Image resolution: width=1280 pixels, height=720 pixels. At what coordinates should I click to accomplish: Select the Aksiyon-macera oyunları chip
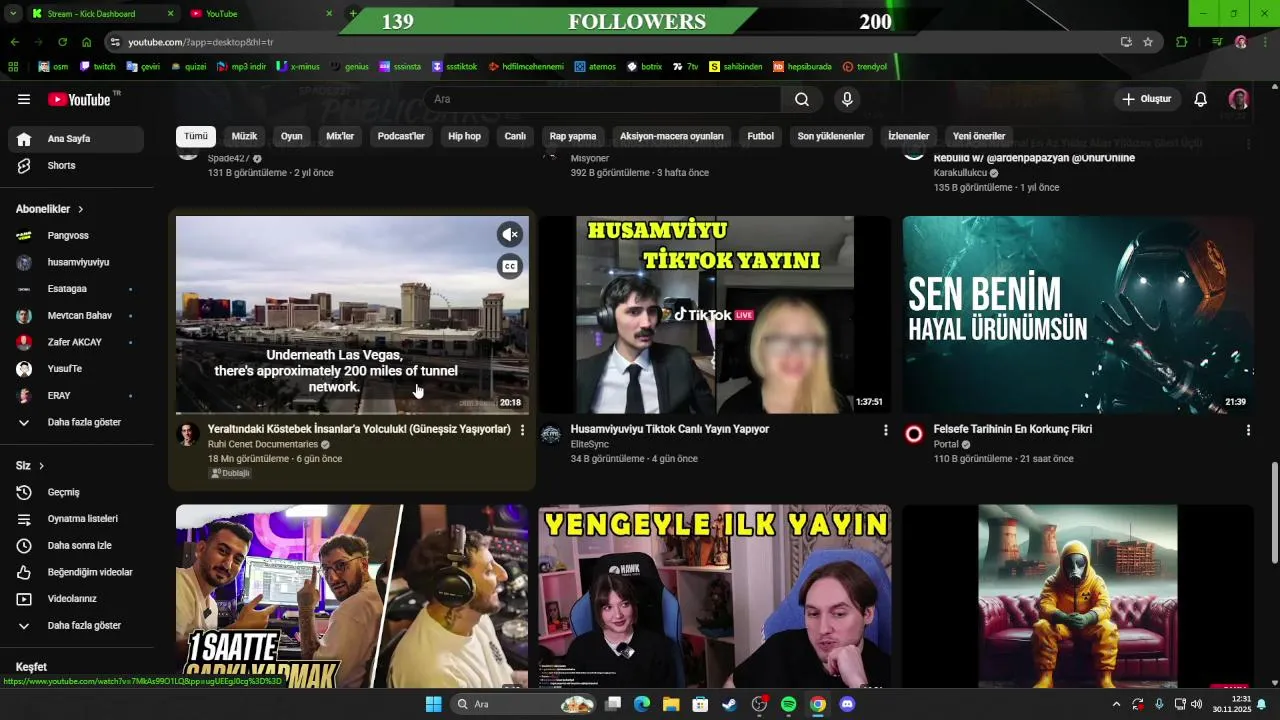672,136
